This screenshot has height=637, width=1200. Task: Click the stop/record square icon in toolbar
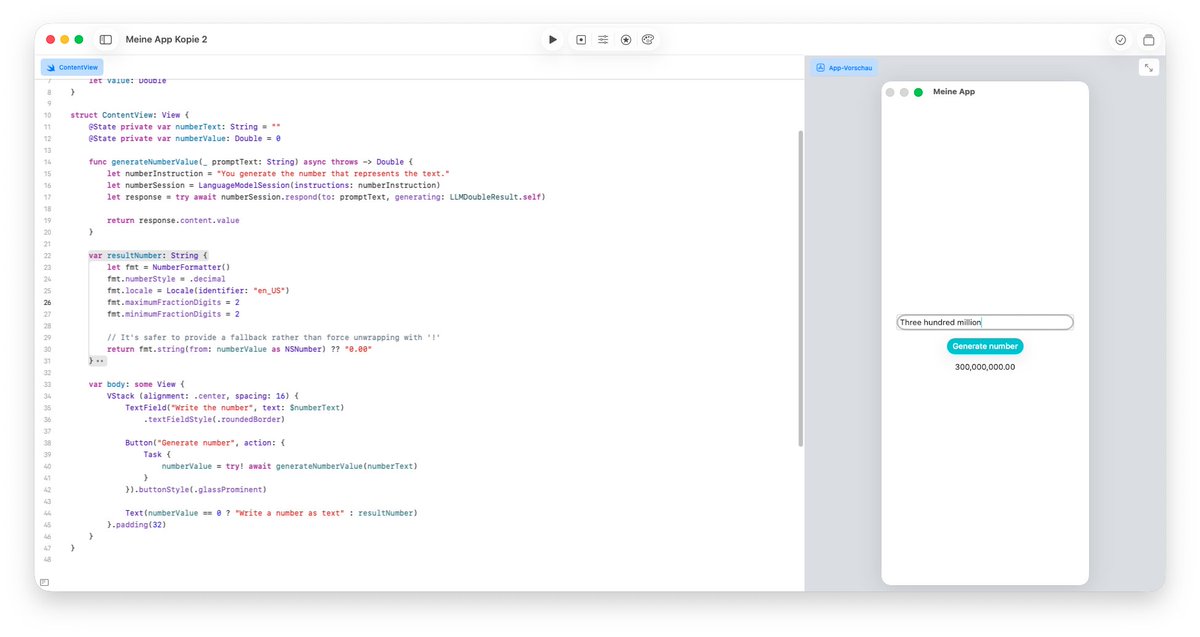[581, 40]
